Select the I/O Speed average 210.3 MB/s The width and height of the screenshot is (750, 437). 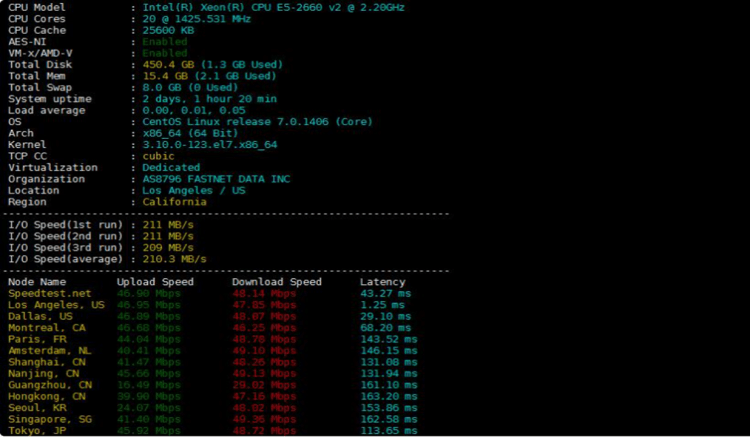tap(174, 259)
